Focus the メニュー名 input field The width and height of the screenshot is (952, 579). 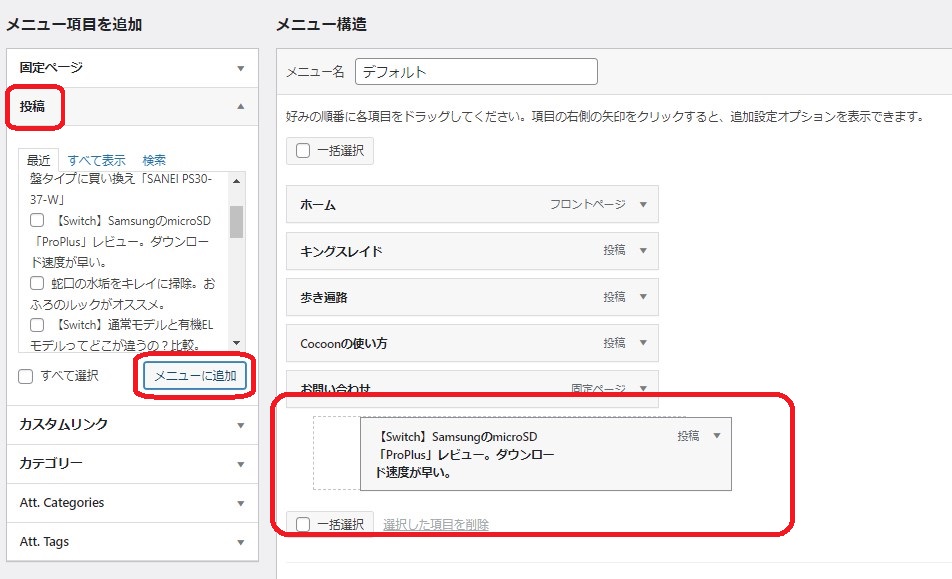pos(476,72)
